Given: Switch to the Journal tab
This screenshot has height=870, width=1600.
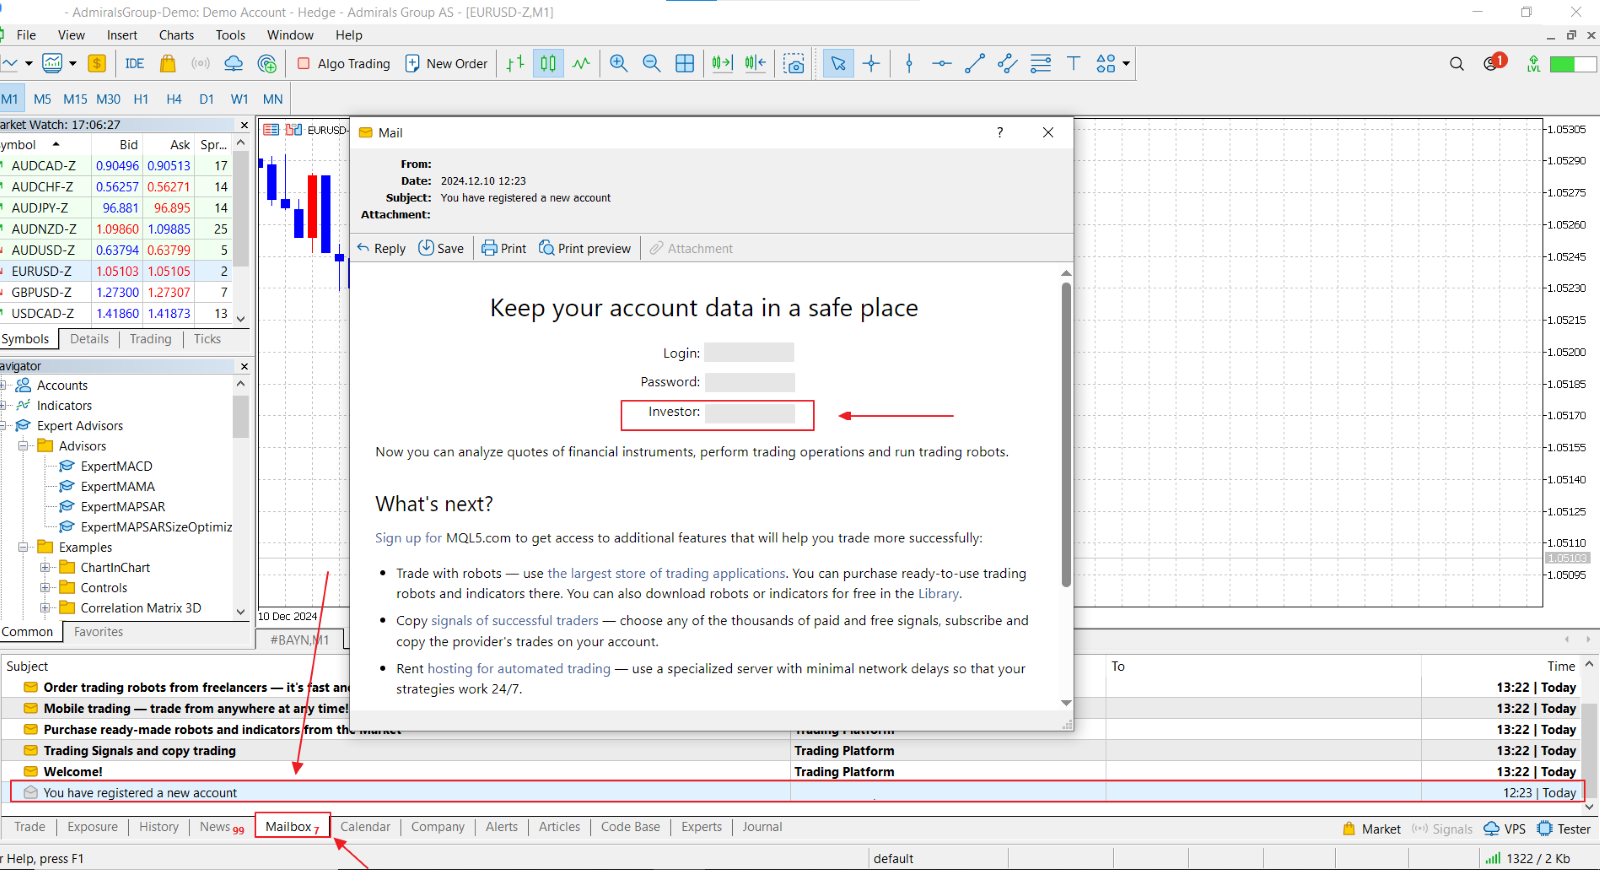Looking at the screenshot, I should (x=762, y=827).
